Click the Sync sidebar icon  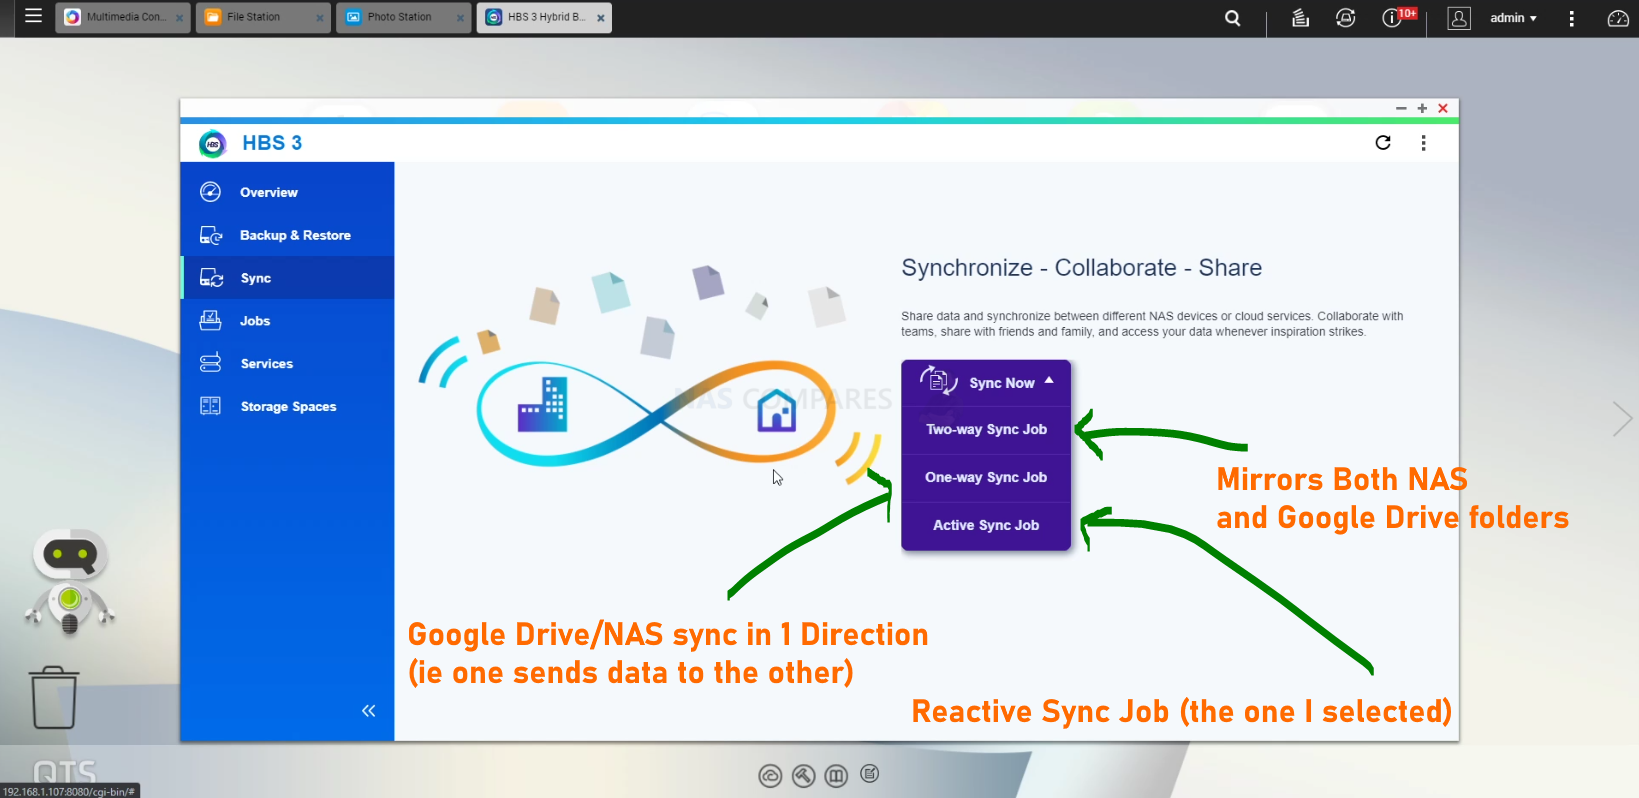click(x=211, y=278)
